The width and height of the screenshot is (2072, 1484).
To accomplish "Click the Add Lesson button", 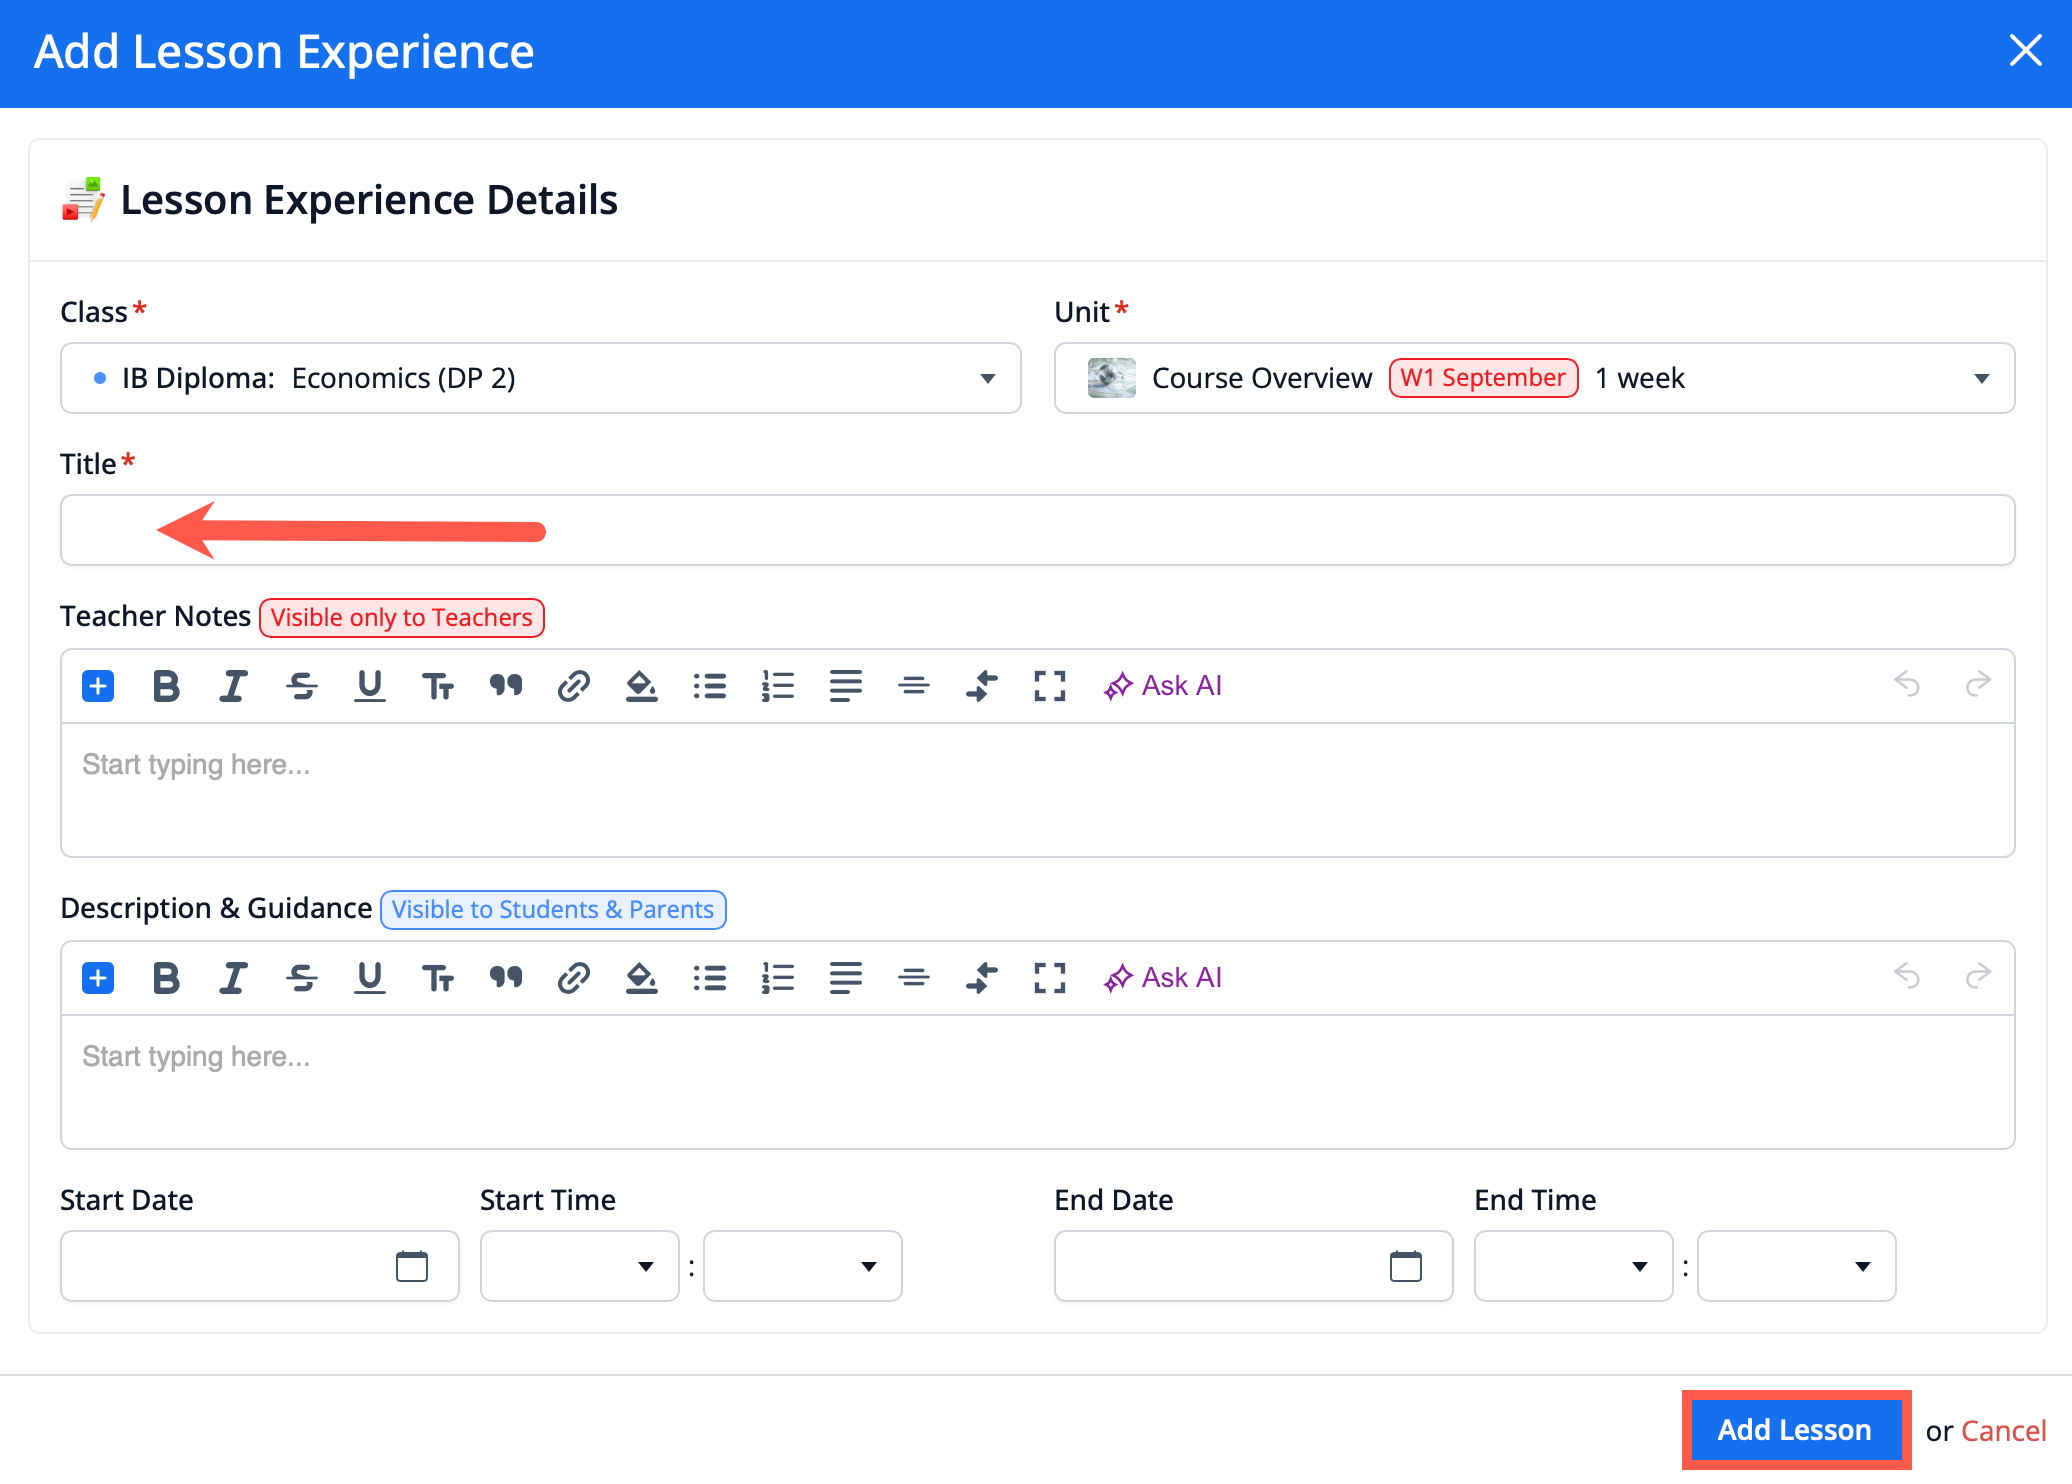I will pyautogui.click(x=1795, y=1430).
